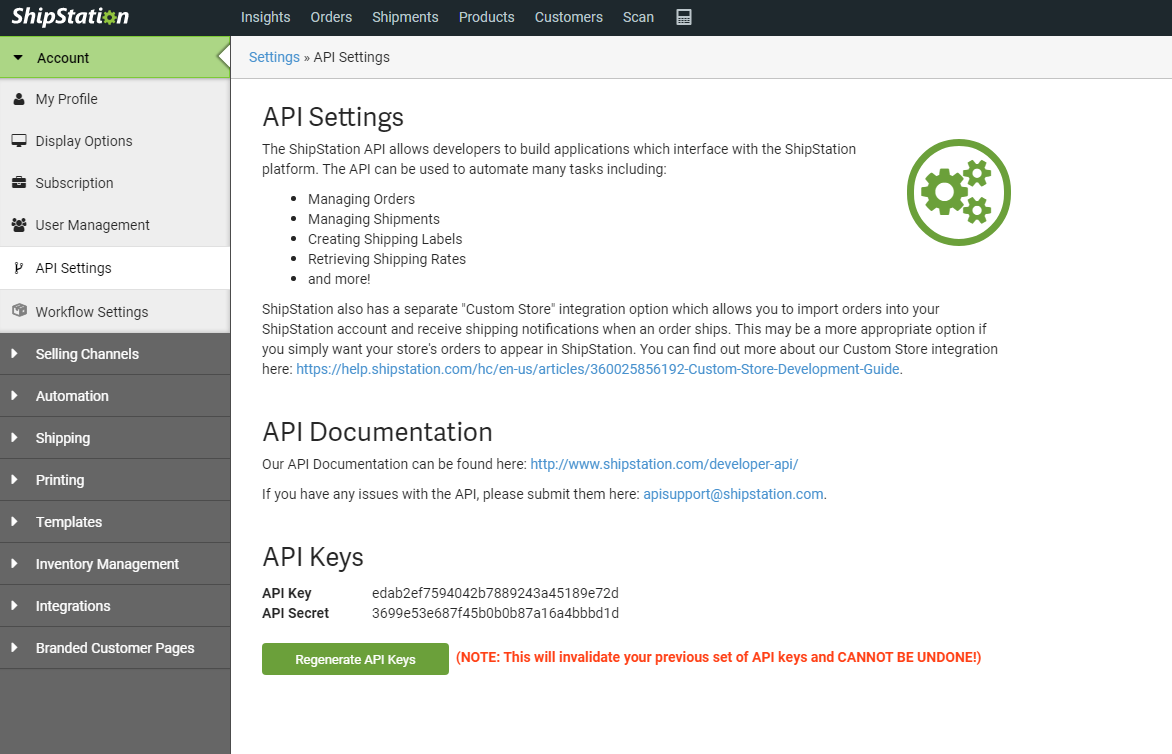Click the Workflow Settings box icon
Screen dimensions: 1172x754
(x=19, y=310)
